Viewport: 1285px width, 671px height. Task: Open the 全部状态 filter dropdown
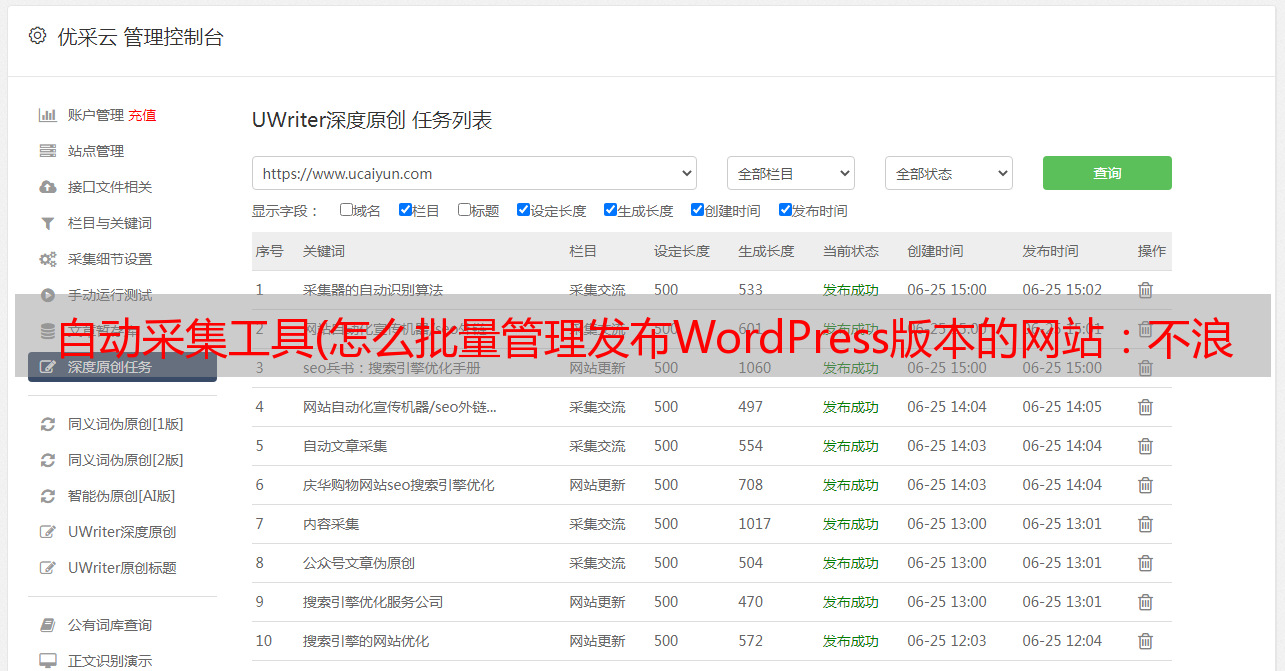click(x=948, y=173)
